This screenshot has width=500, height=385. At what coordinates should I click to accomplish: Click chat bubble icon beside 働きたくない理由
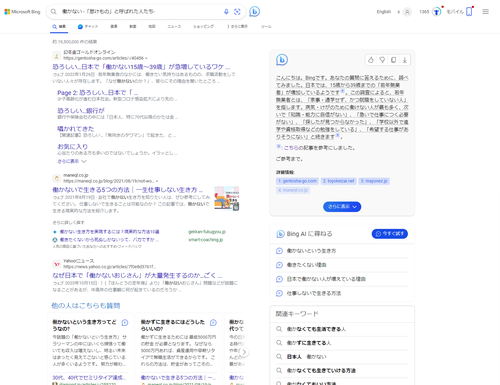[279, 265]
